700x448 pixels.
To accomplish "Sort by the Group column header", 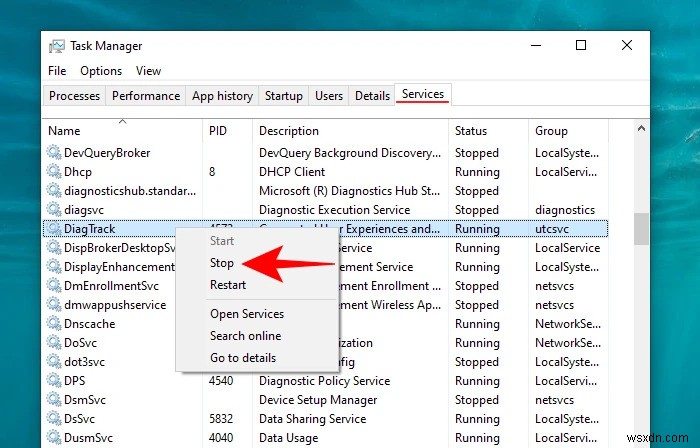I will (568, 131).
